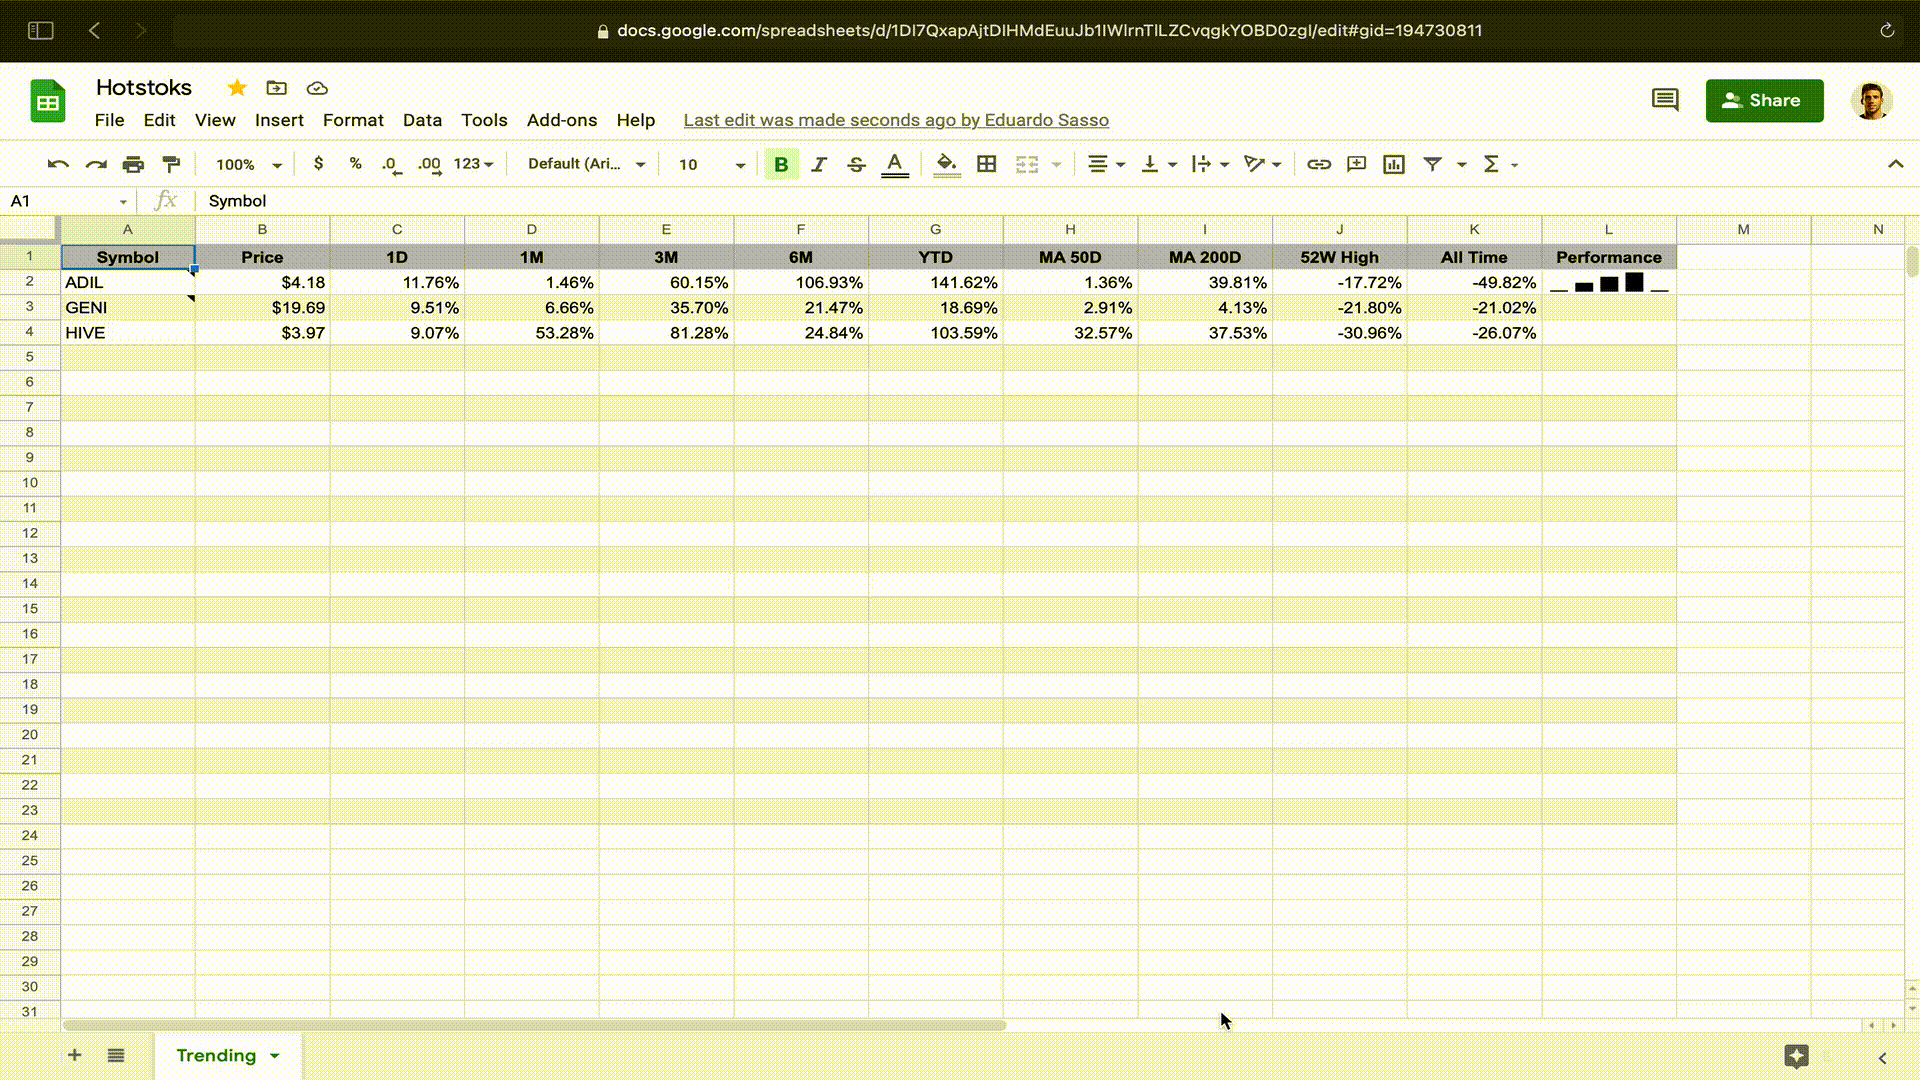
Task: Open the font size dropdown
Action: tap(712, 165)
